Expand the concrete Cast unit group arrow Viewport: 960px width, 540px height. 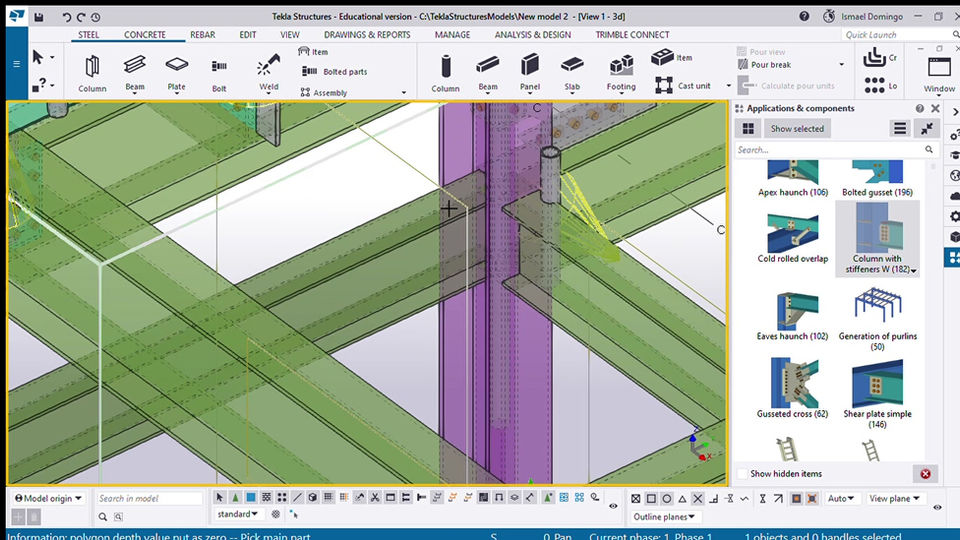(x=729, y=86)
